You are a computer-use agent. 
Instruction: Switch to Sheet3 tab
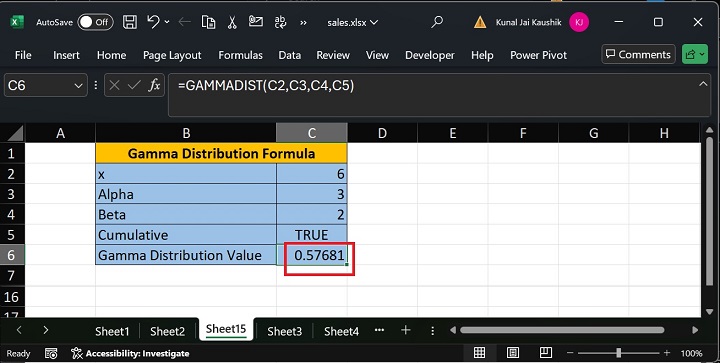pos(284,331)
